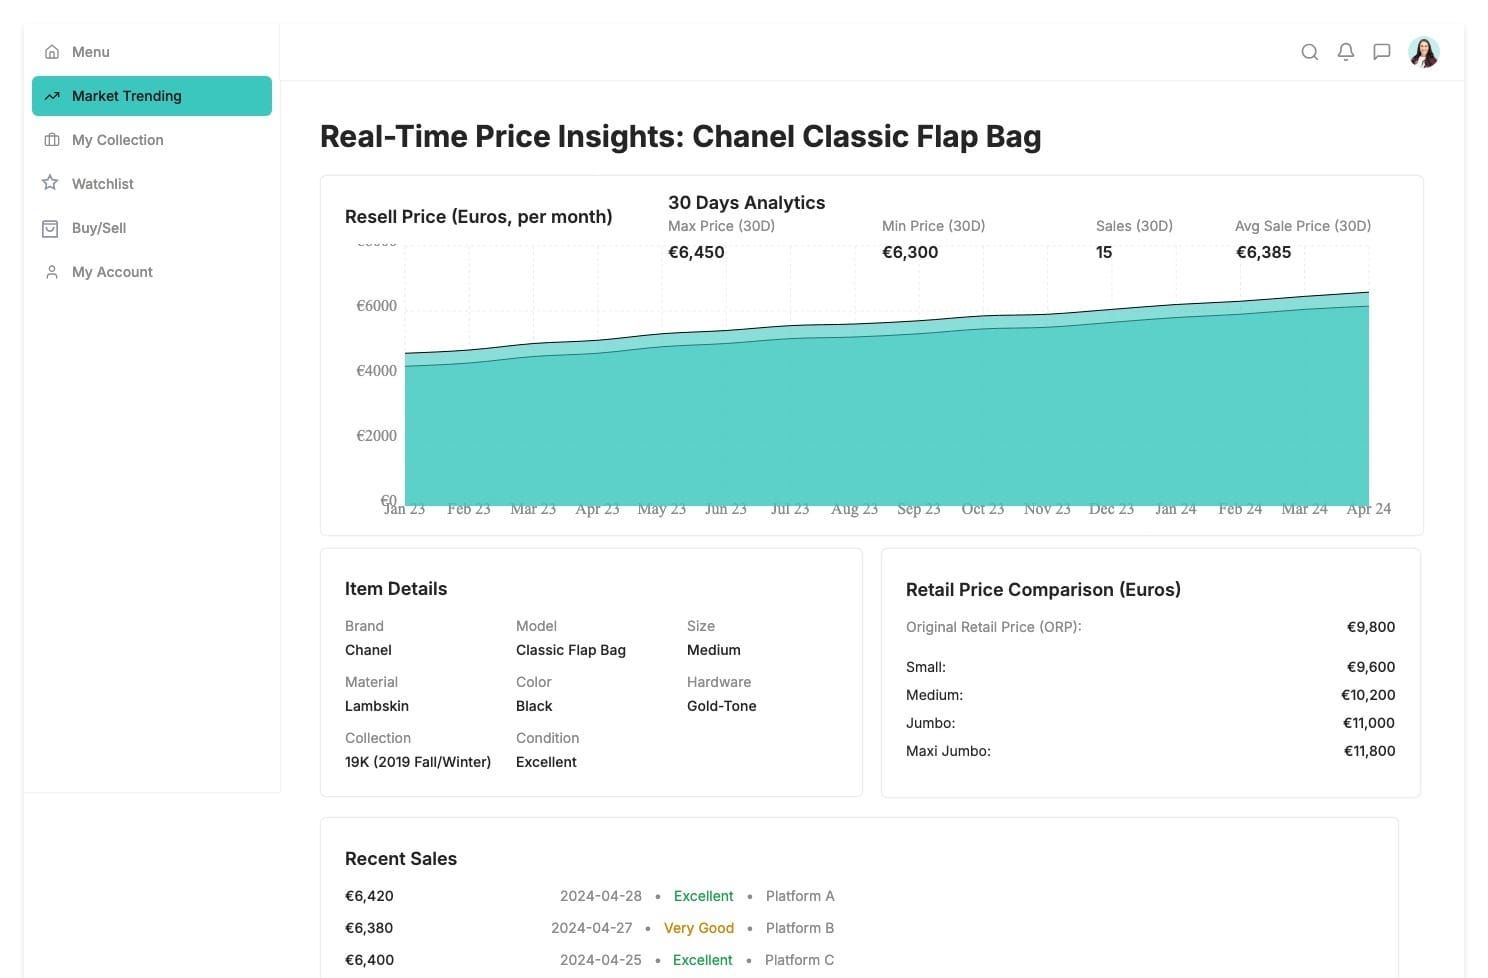Select Market Trending in sidebar

point(152,96)
